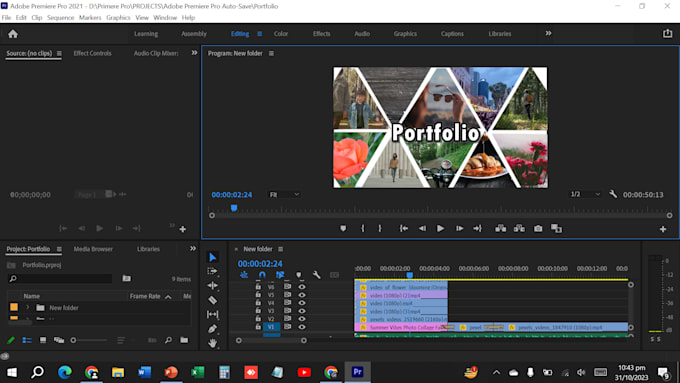
Task: Toggle lock on V3 track
Action: point(258,311)
